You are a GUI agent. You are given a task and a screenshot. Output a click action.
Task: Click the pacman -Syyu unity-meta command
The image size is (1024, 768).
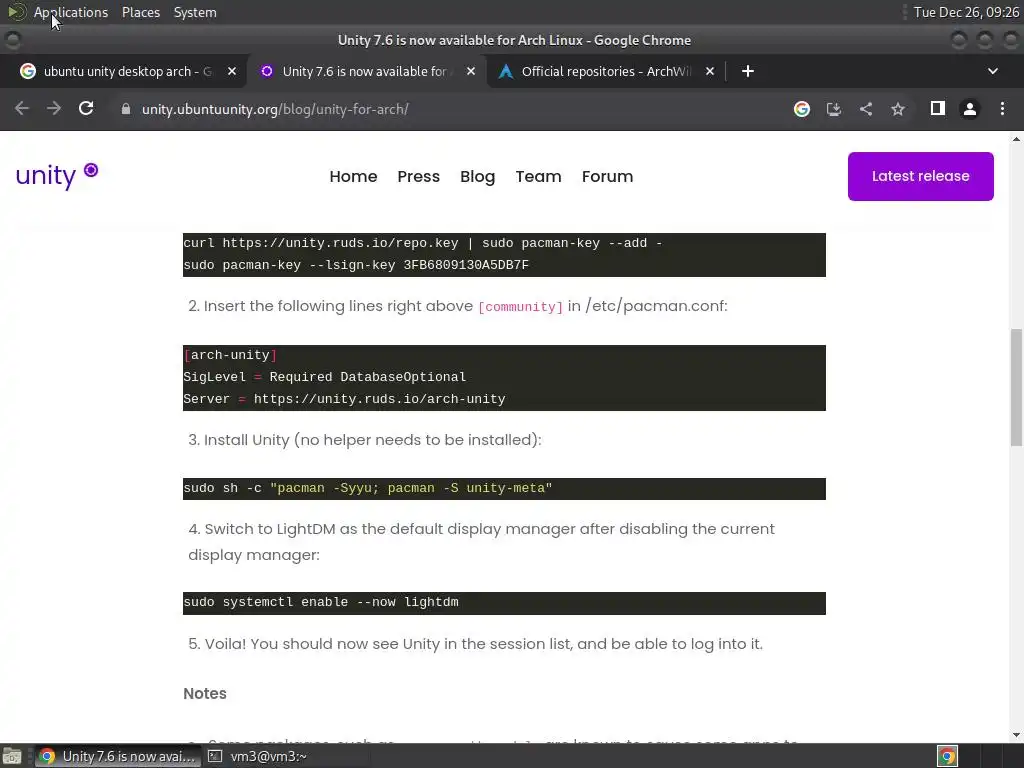(368, 488)
